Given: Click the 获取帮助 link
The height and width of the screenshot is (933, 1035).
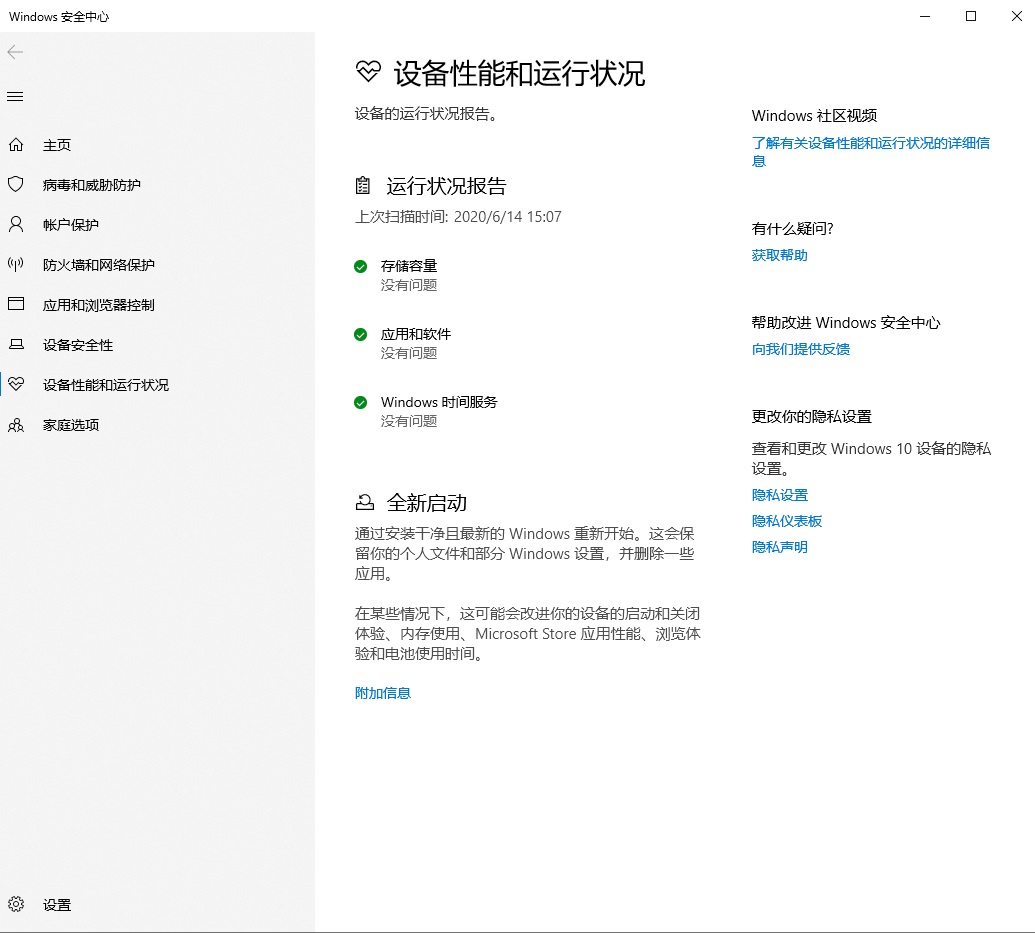Looking at the screenshot, I should point(779,255).
